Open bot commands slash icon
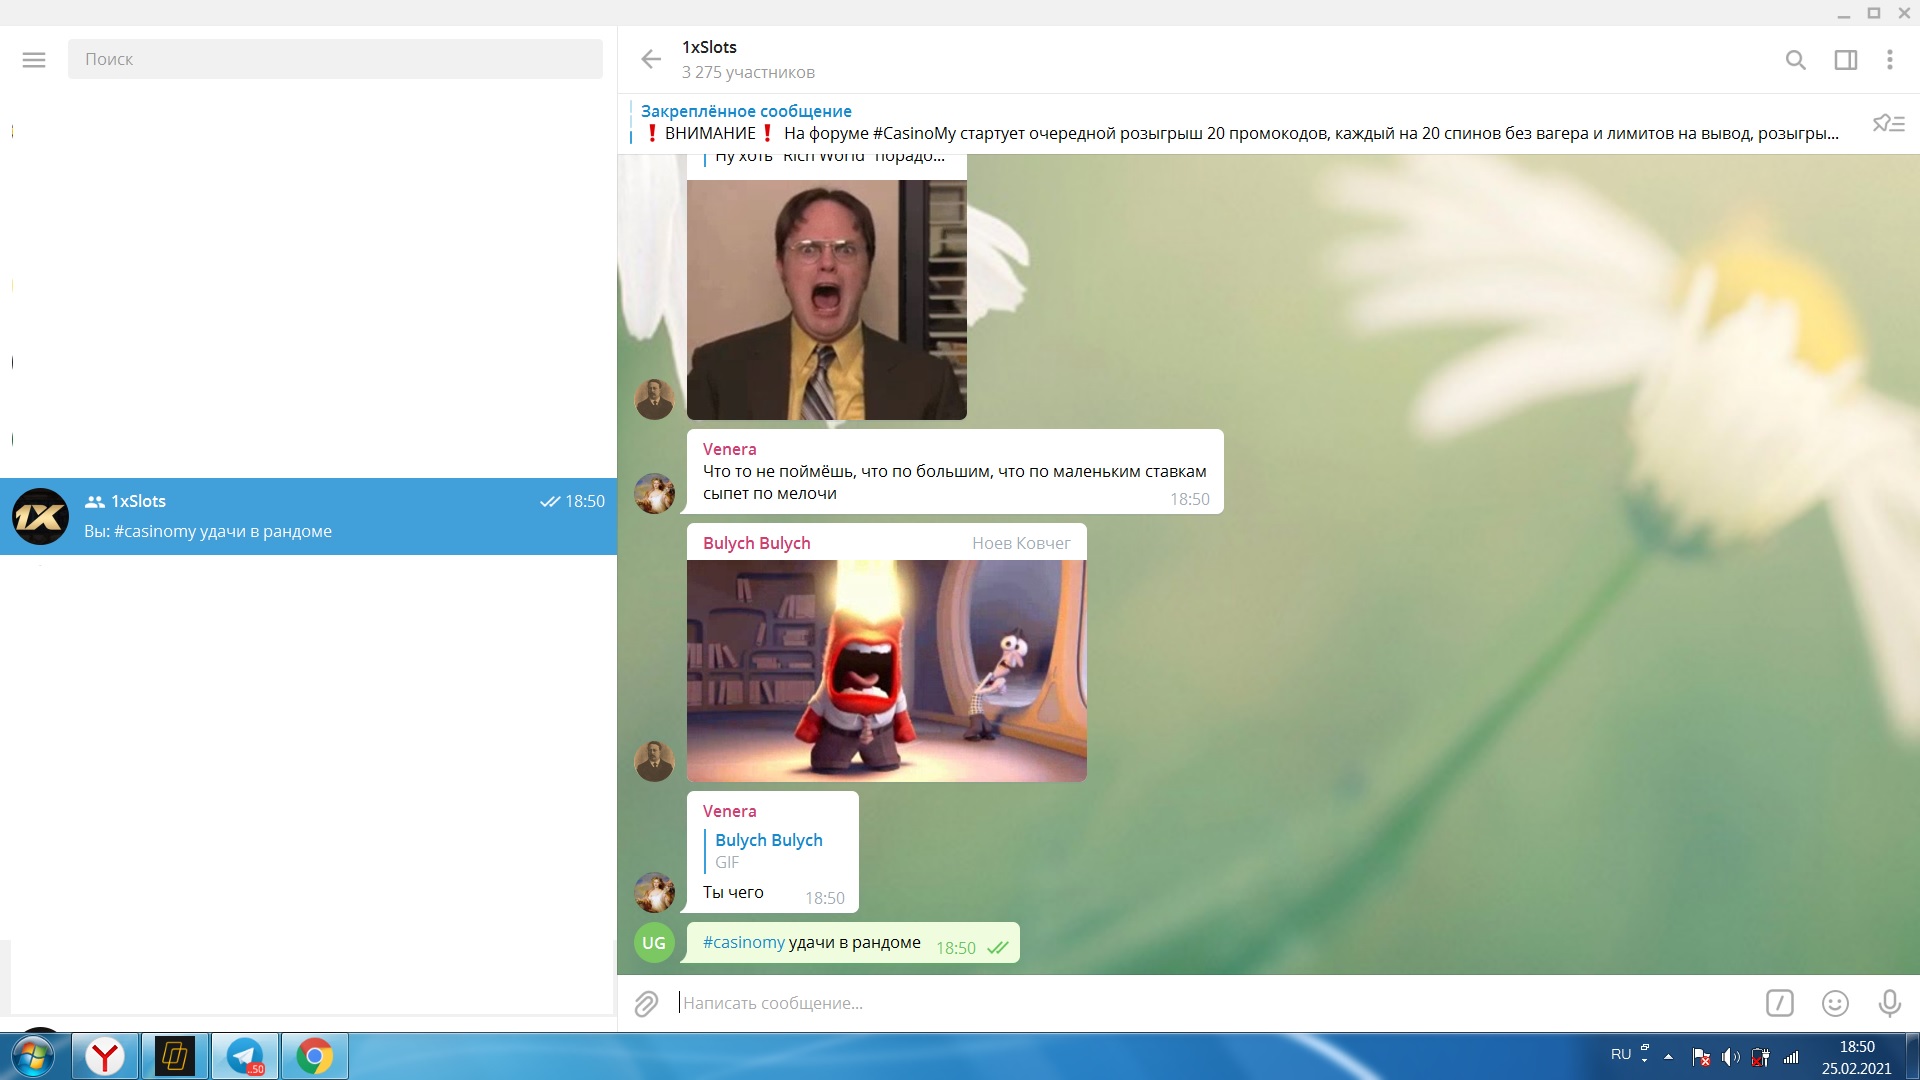The image size is (1920, 1080). (1779, 1003)
